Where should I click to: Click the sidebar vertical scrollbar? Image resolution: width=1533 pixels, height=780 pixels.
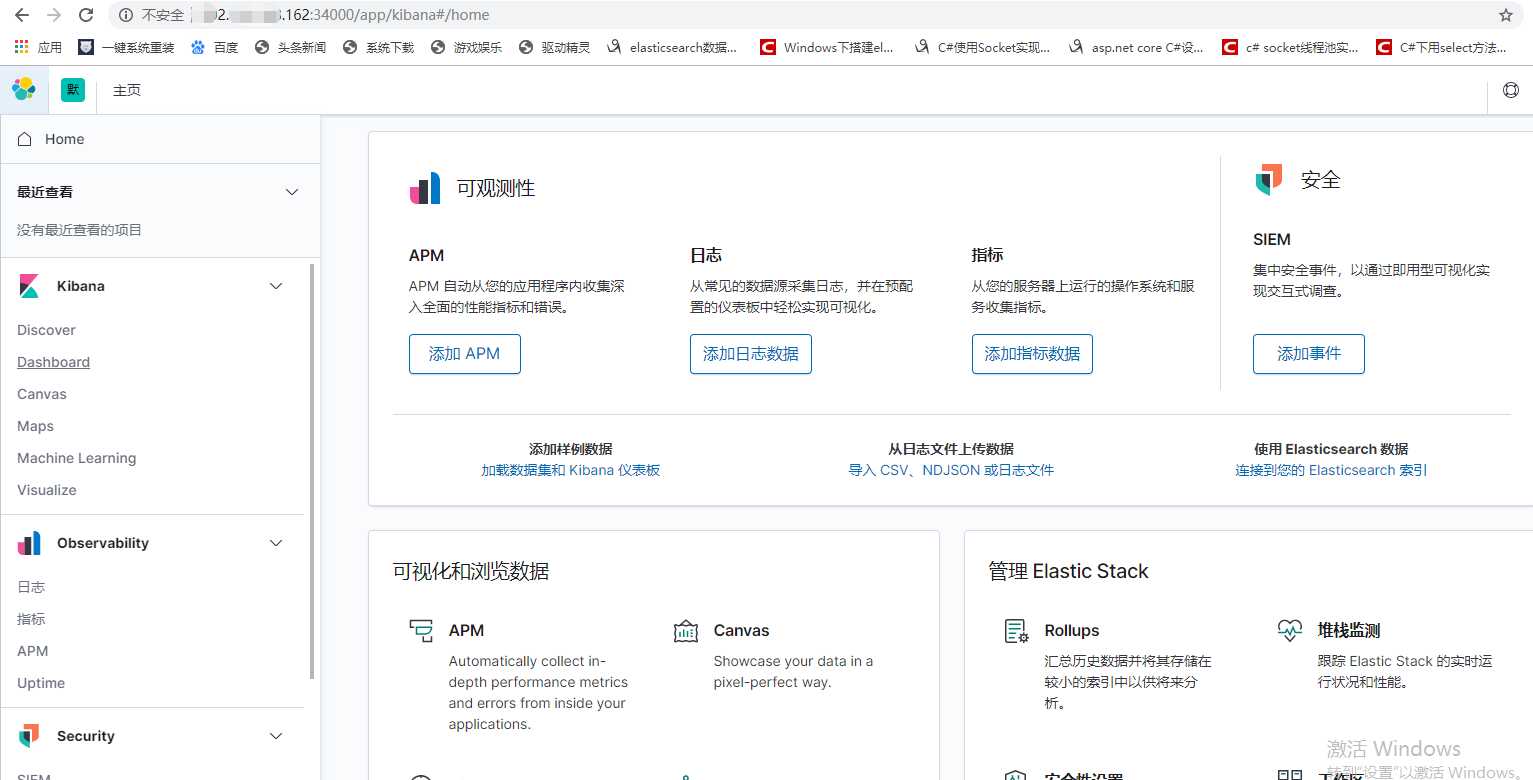[x=312, y=472]
